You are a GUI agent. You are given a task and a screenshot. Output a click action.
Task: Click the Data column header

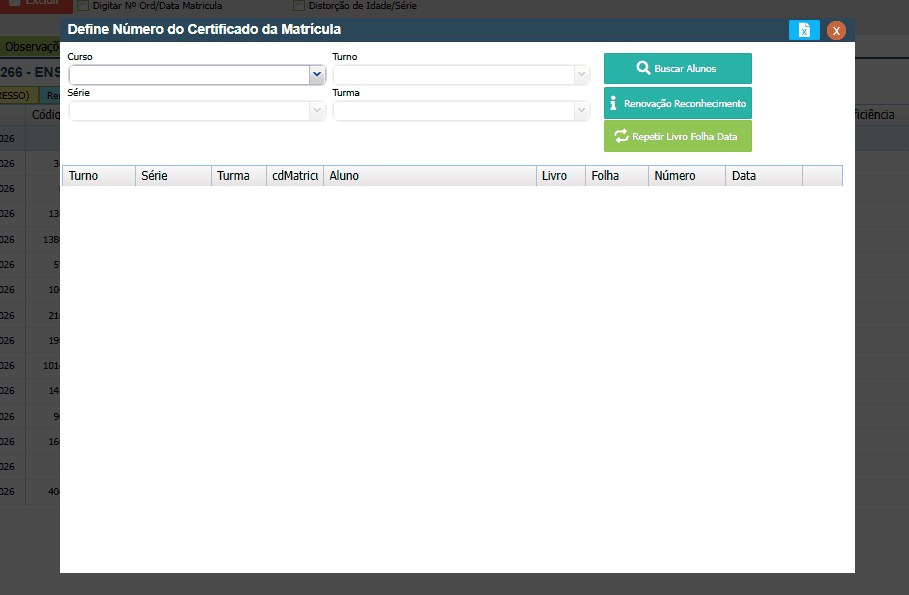(x=764, y=176)
